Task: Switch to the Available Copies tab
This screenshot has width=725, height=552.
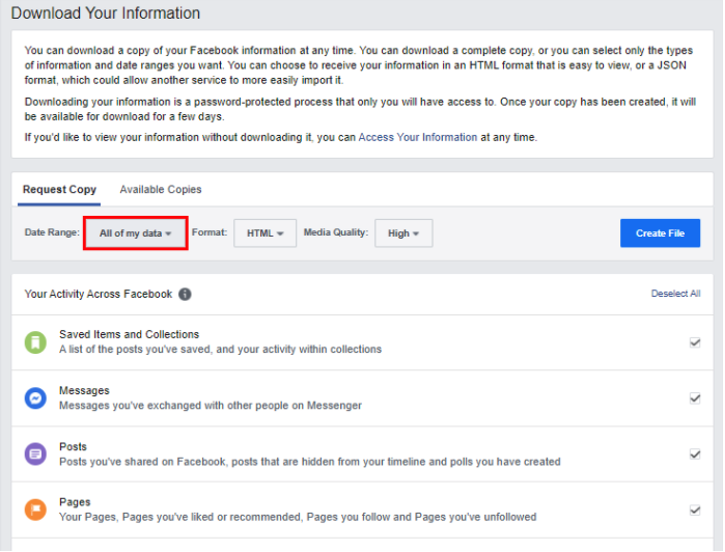Action: (160, 190)
